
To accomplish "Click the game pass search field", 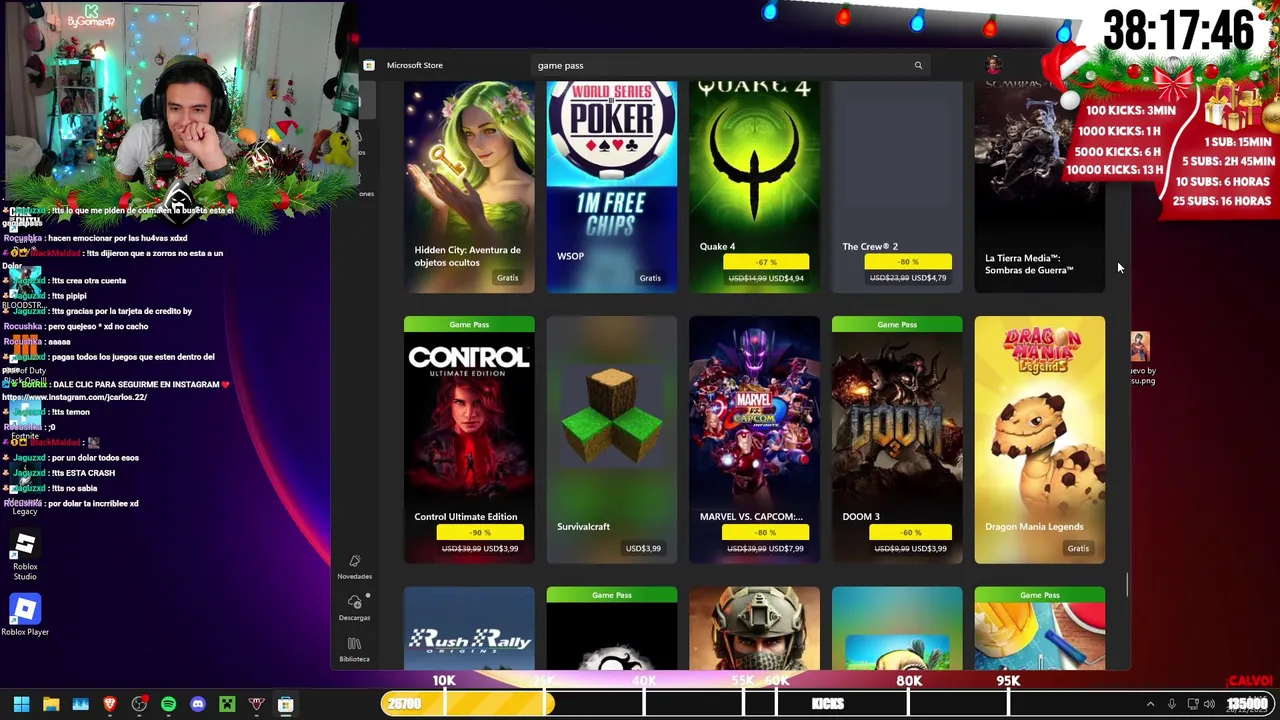I will coord(730,66).
